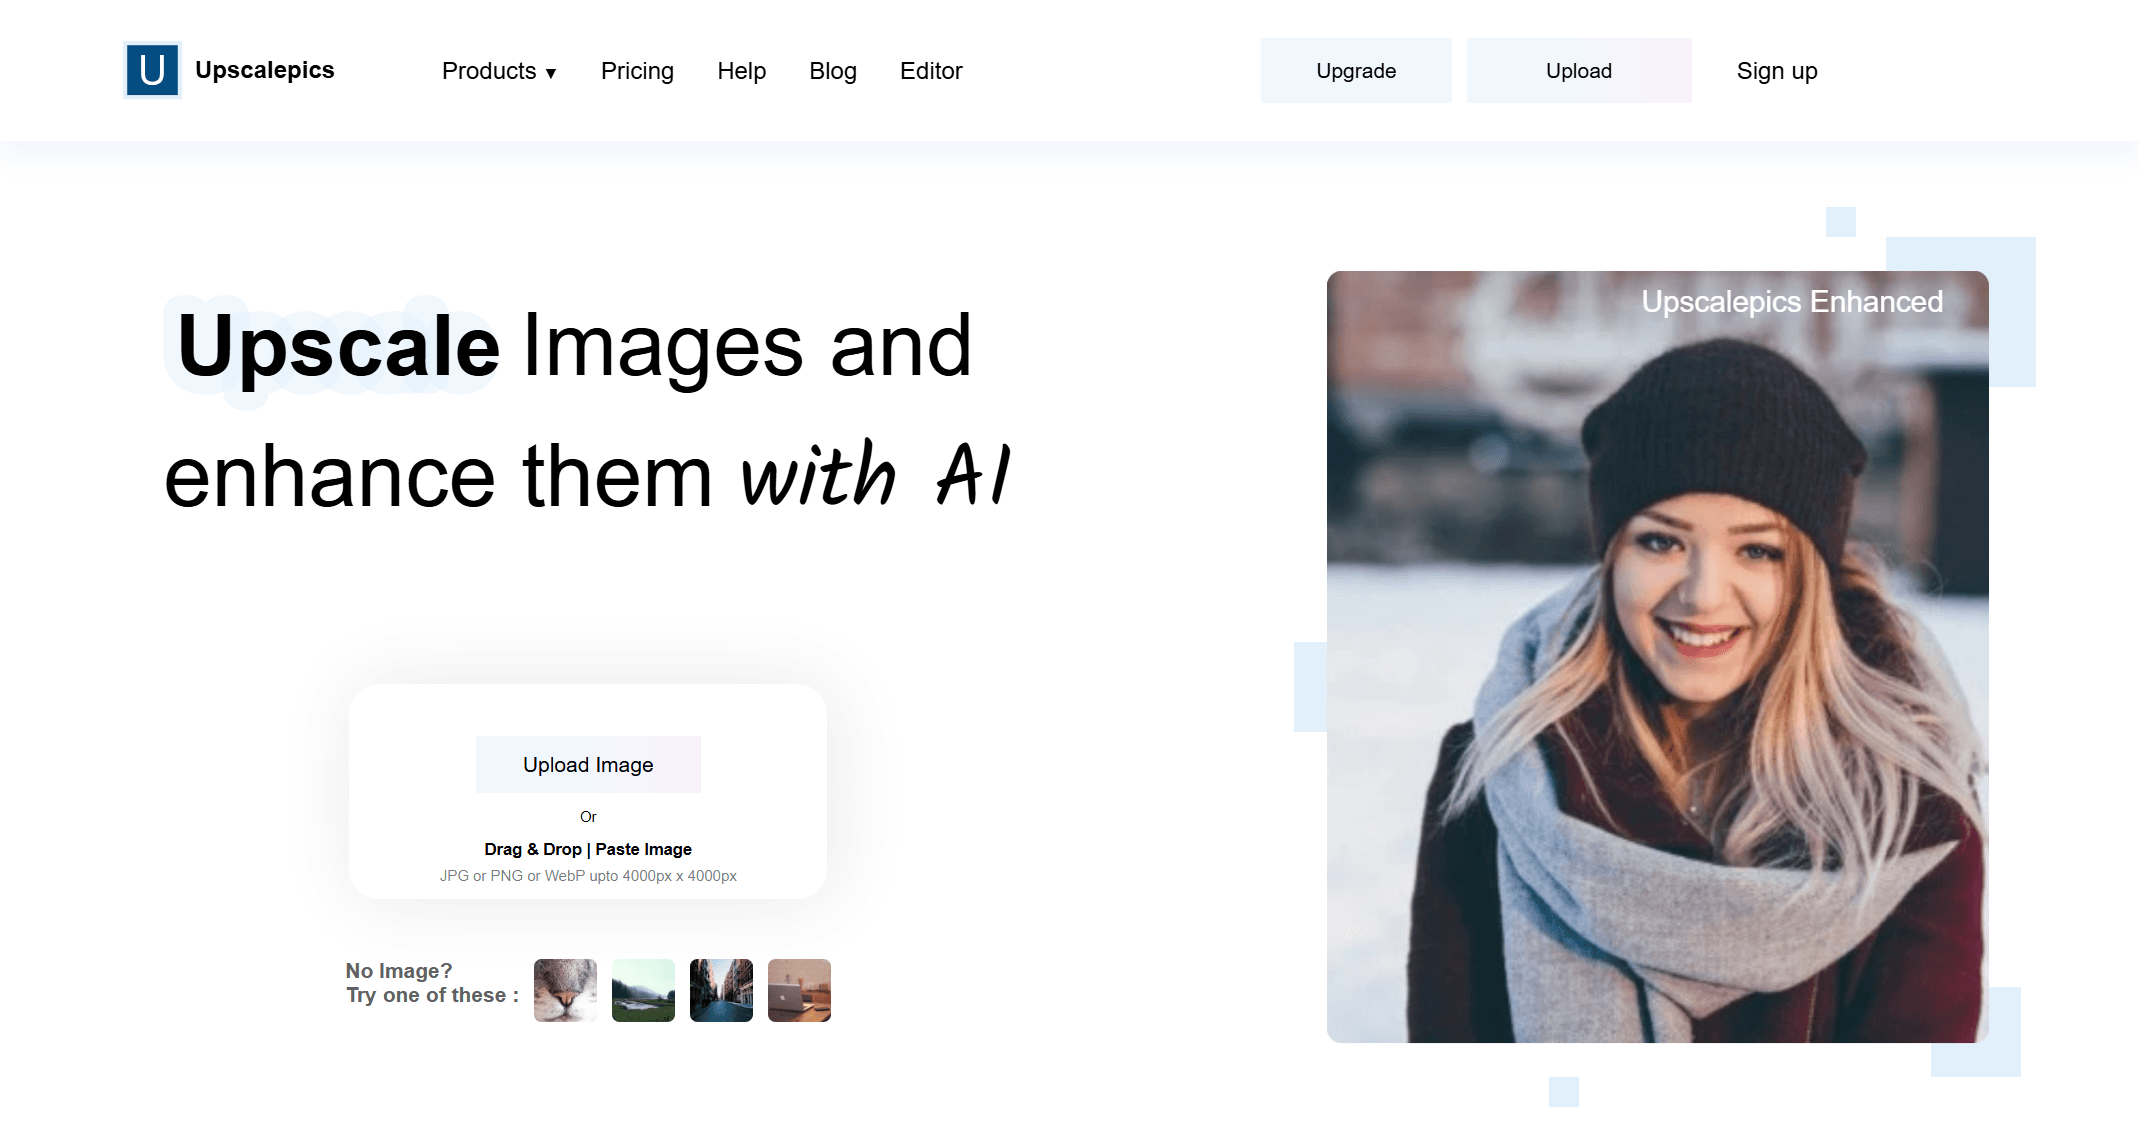Screen dimensions: 2139x1131
Task: Open the Editor link
Action: pos(930,71)
